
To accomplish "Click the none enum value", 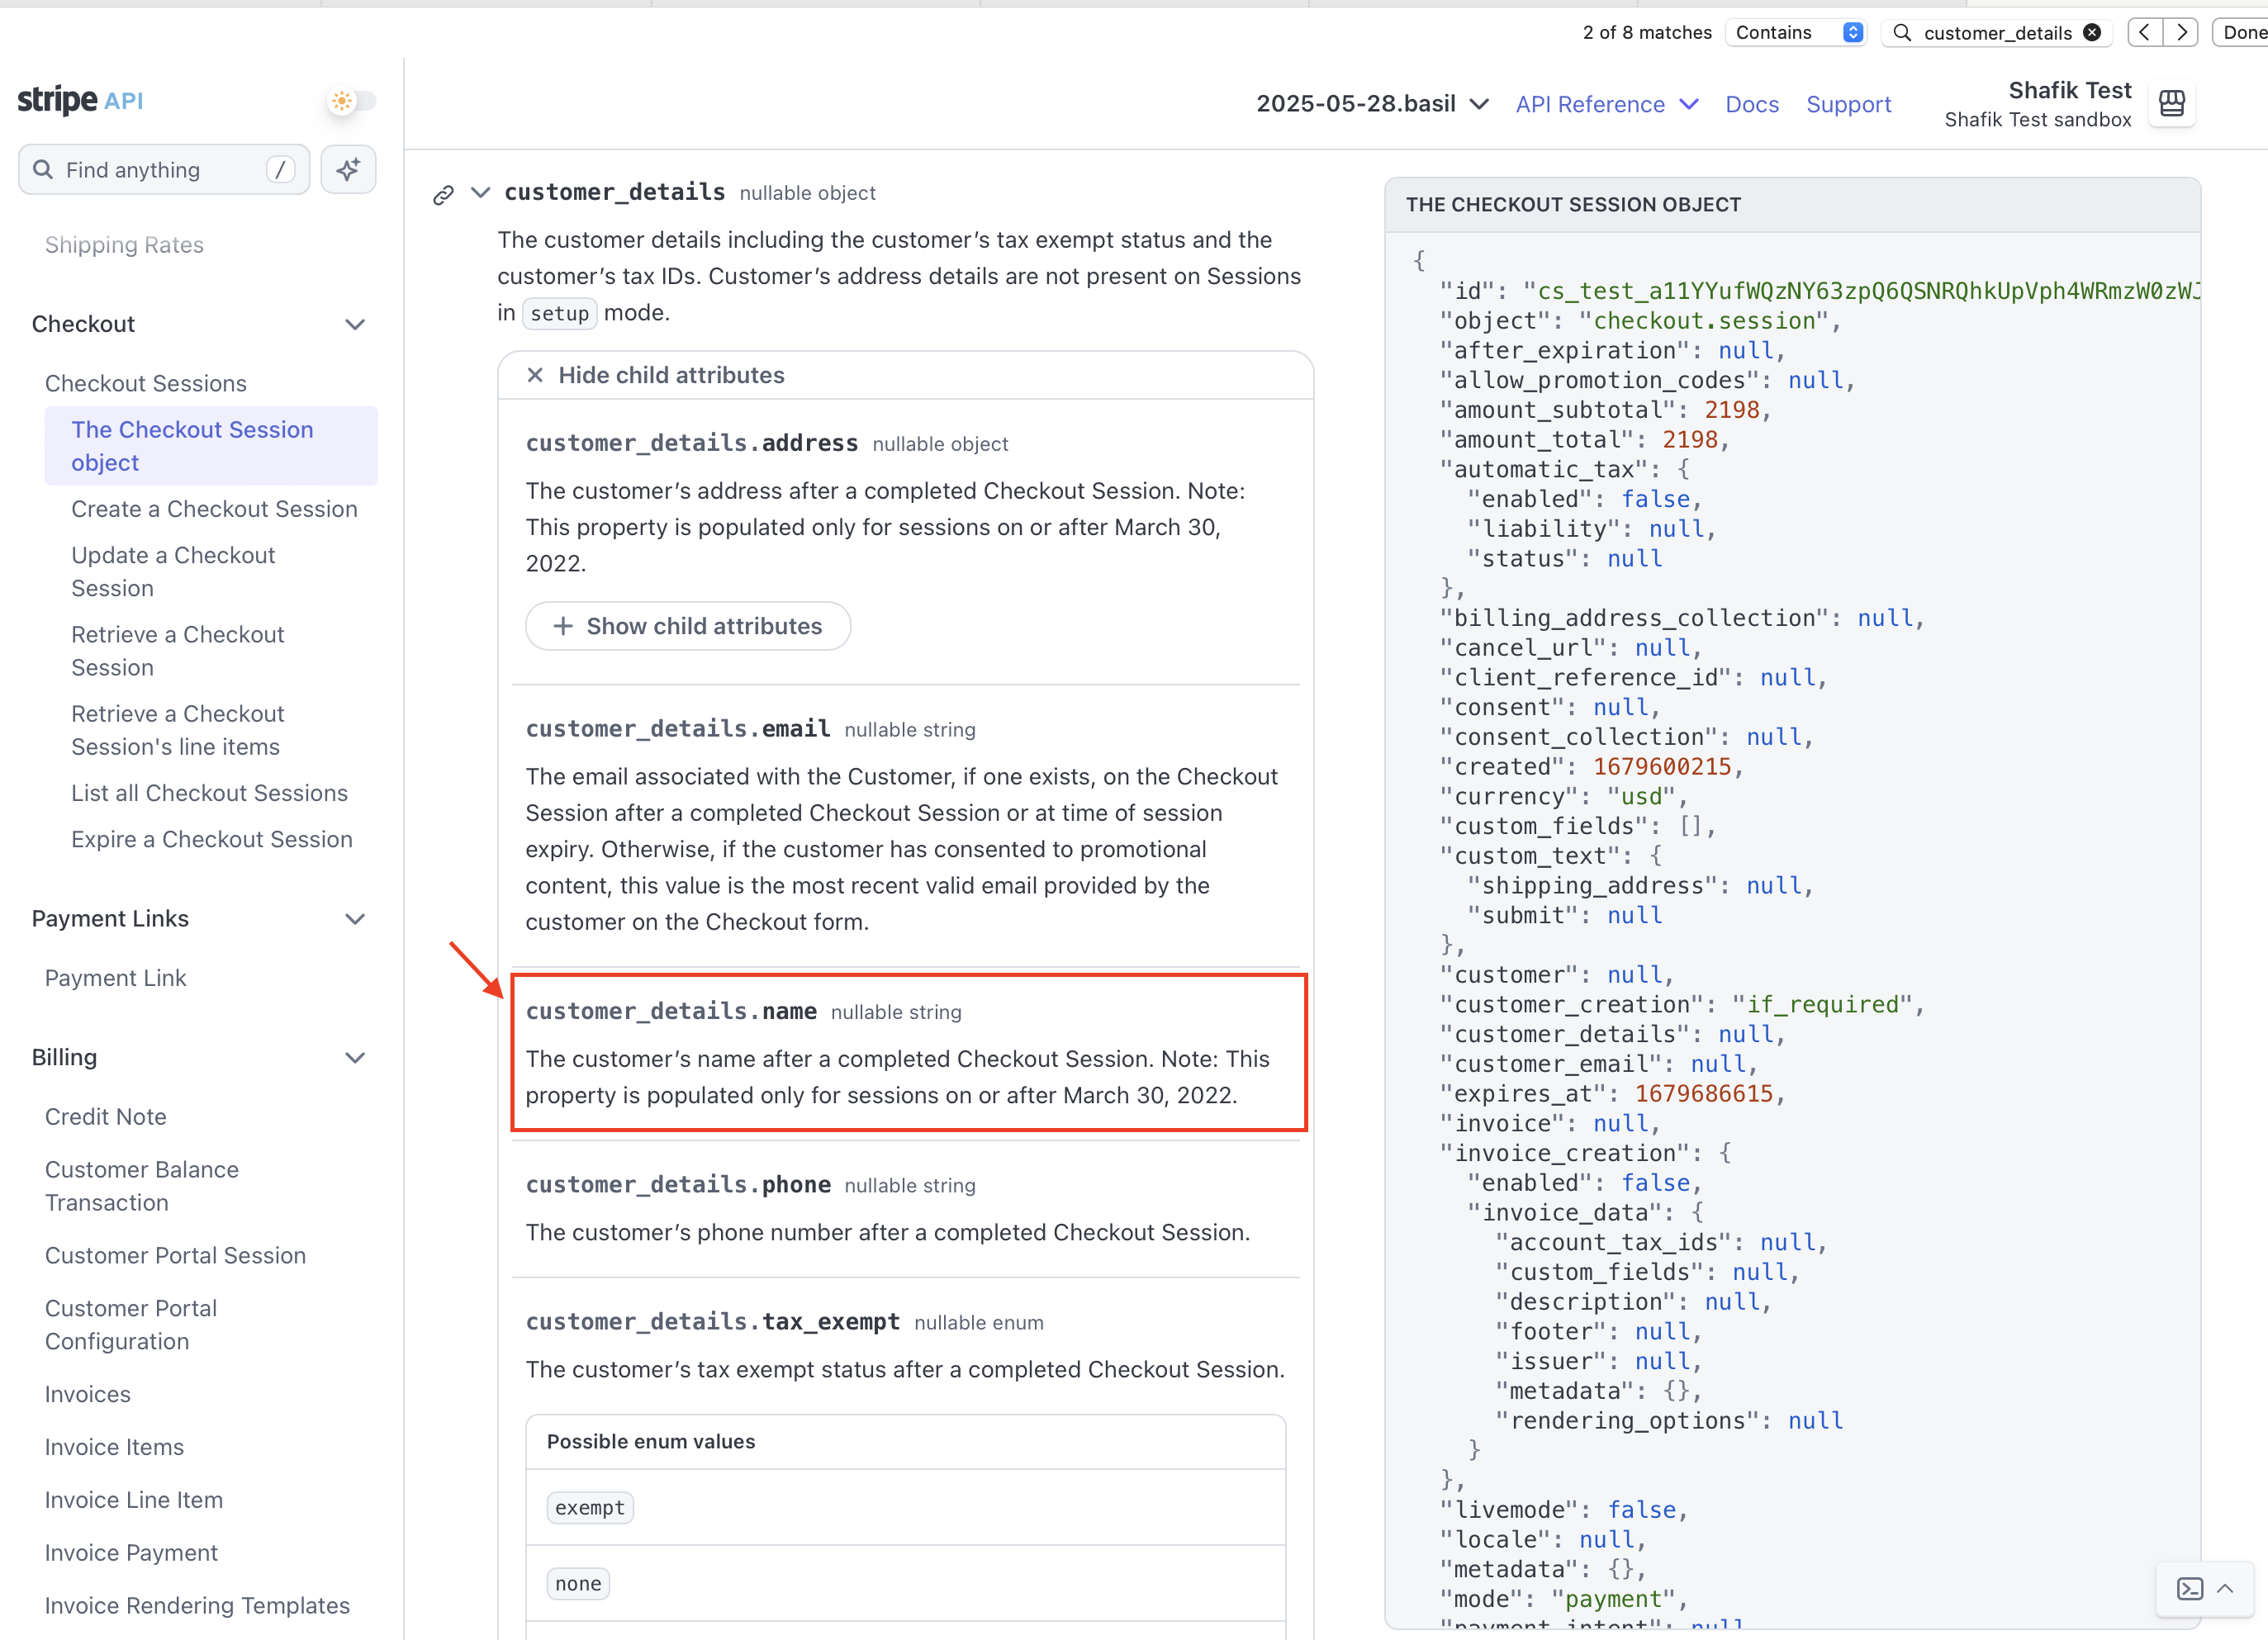I will pos(578,1584).
